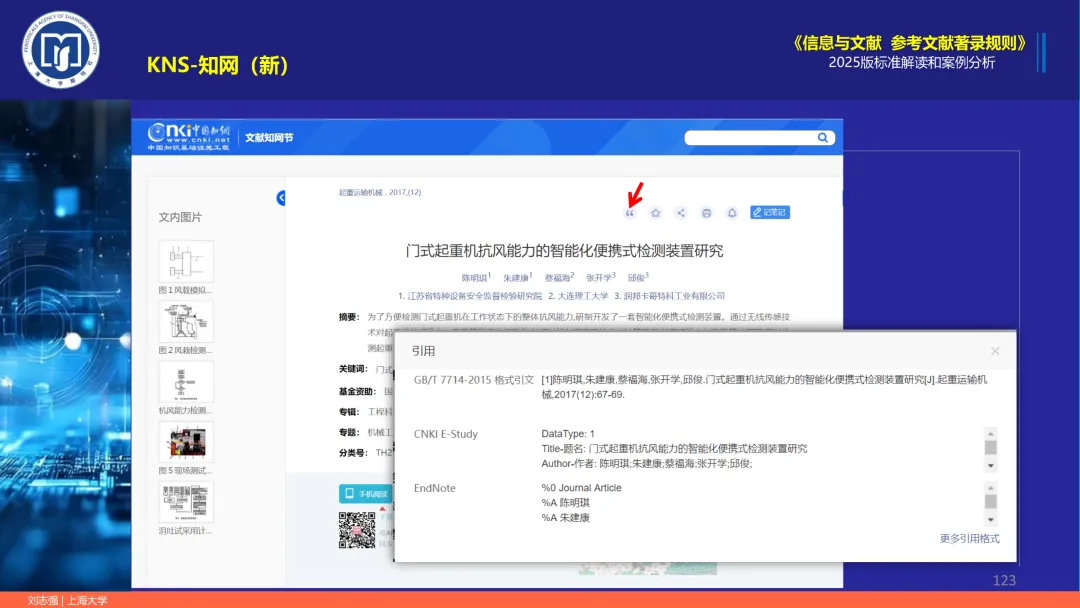Click the EndNote box scroll-down arrow

click(990, 520)
